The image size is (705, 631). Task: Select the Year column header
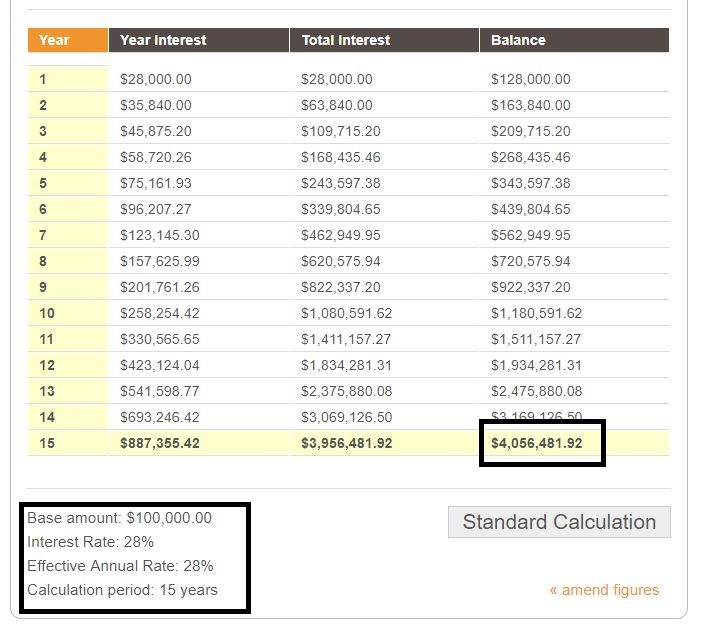tap(67, 40)
